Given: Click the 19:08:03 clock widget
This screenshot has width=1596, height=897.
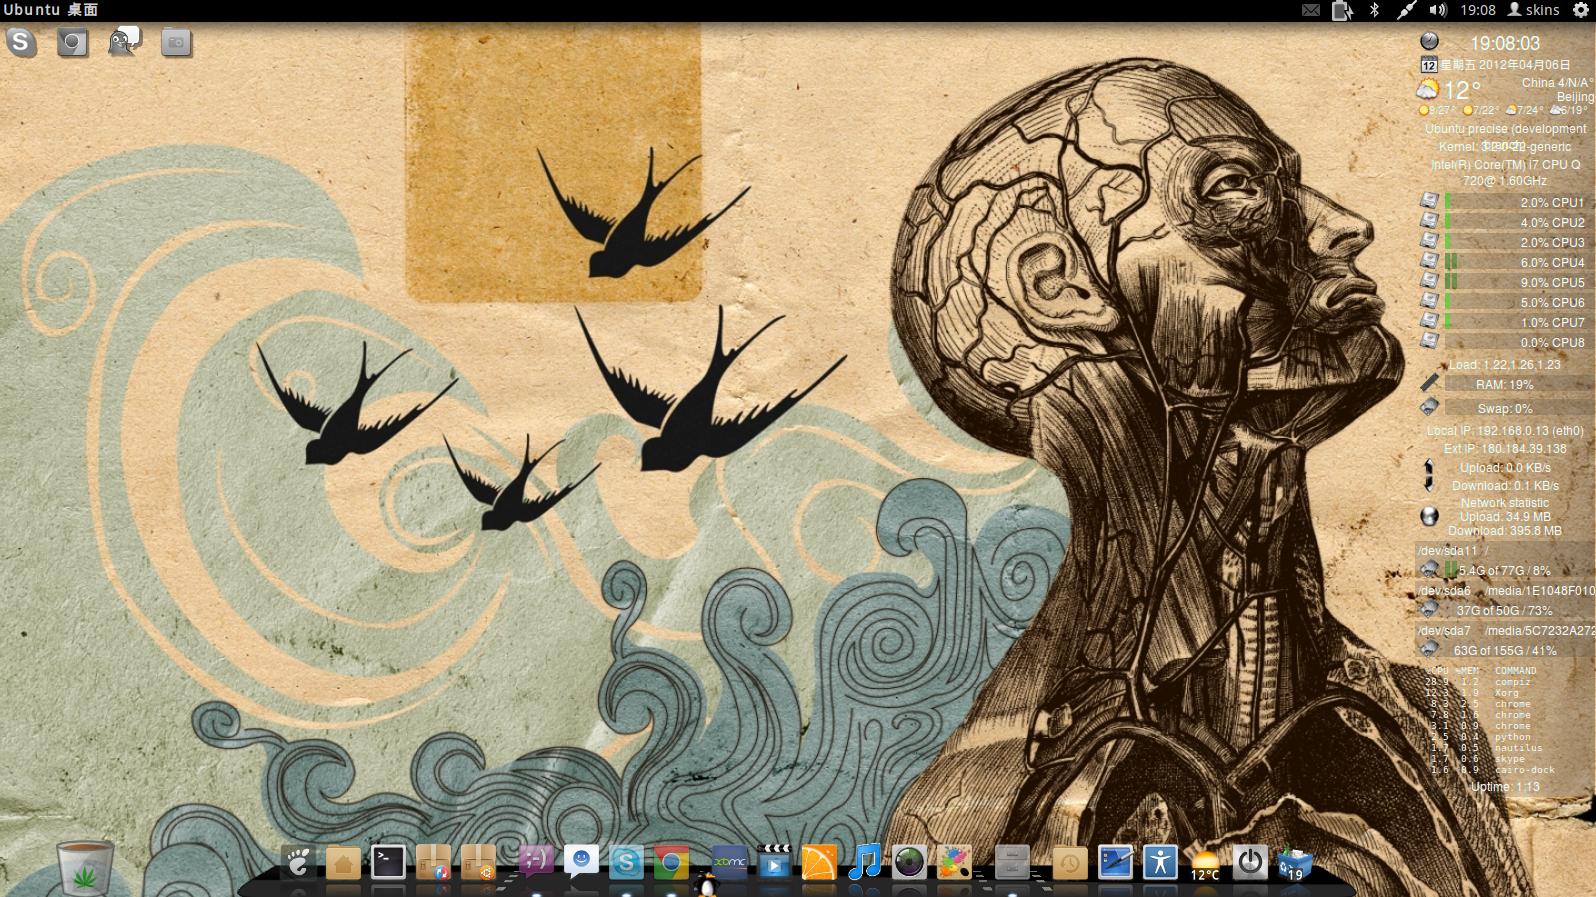Looking at the screenshot, I should [x=1504, y=43].
